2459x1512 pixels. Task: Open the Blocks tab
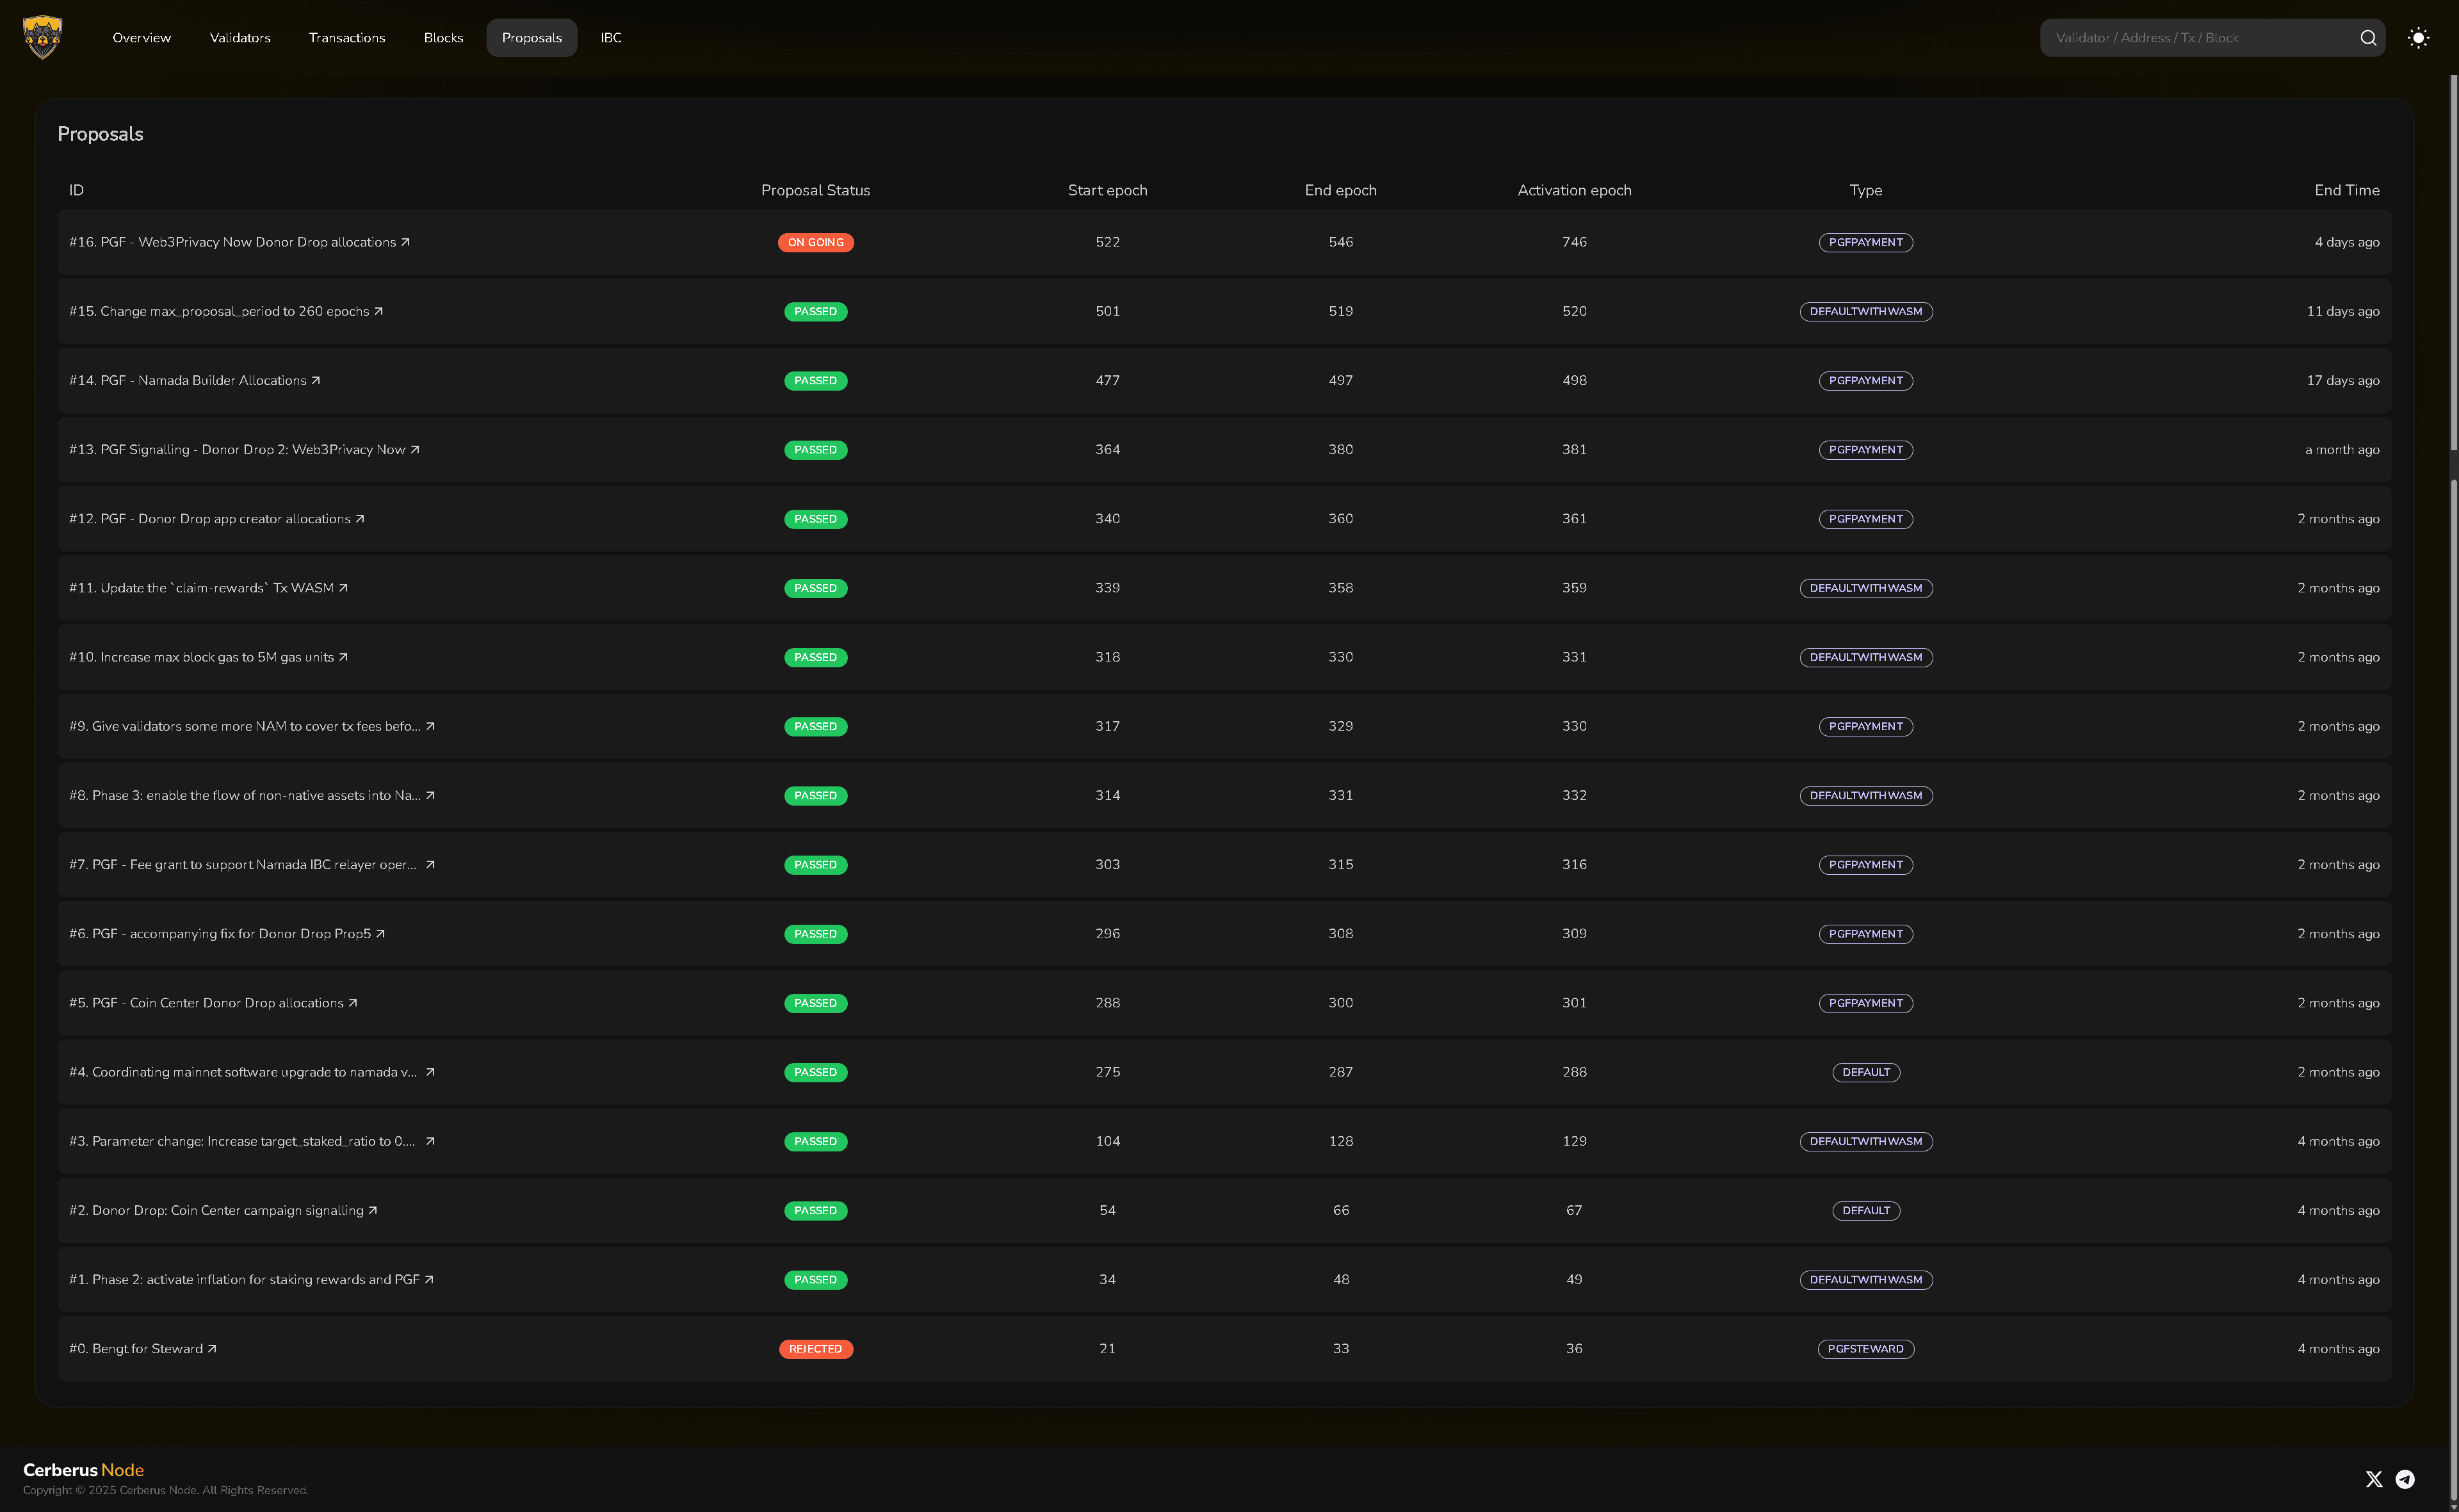(x=443, y=38)
